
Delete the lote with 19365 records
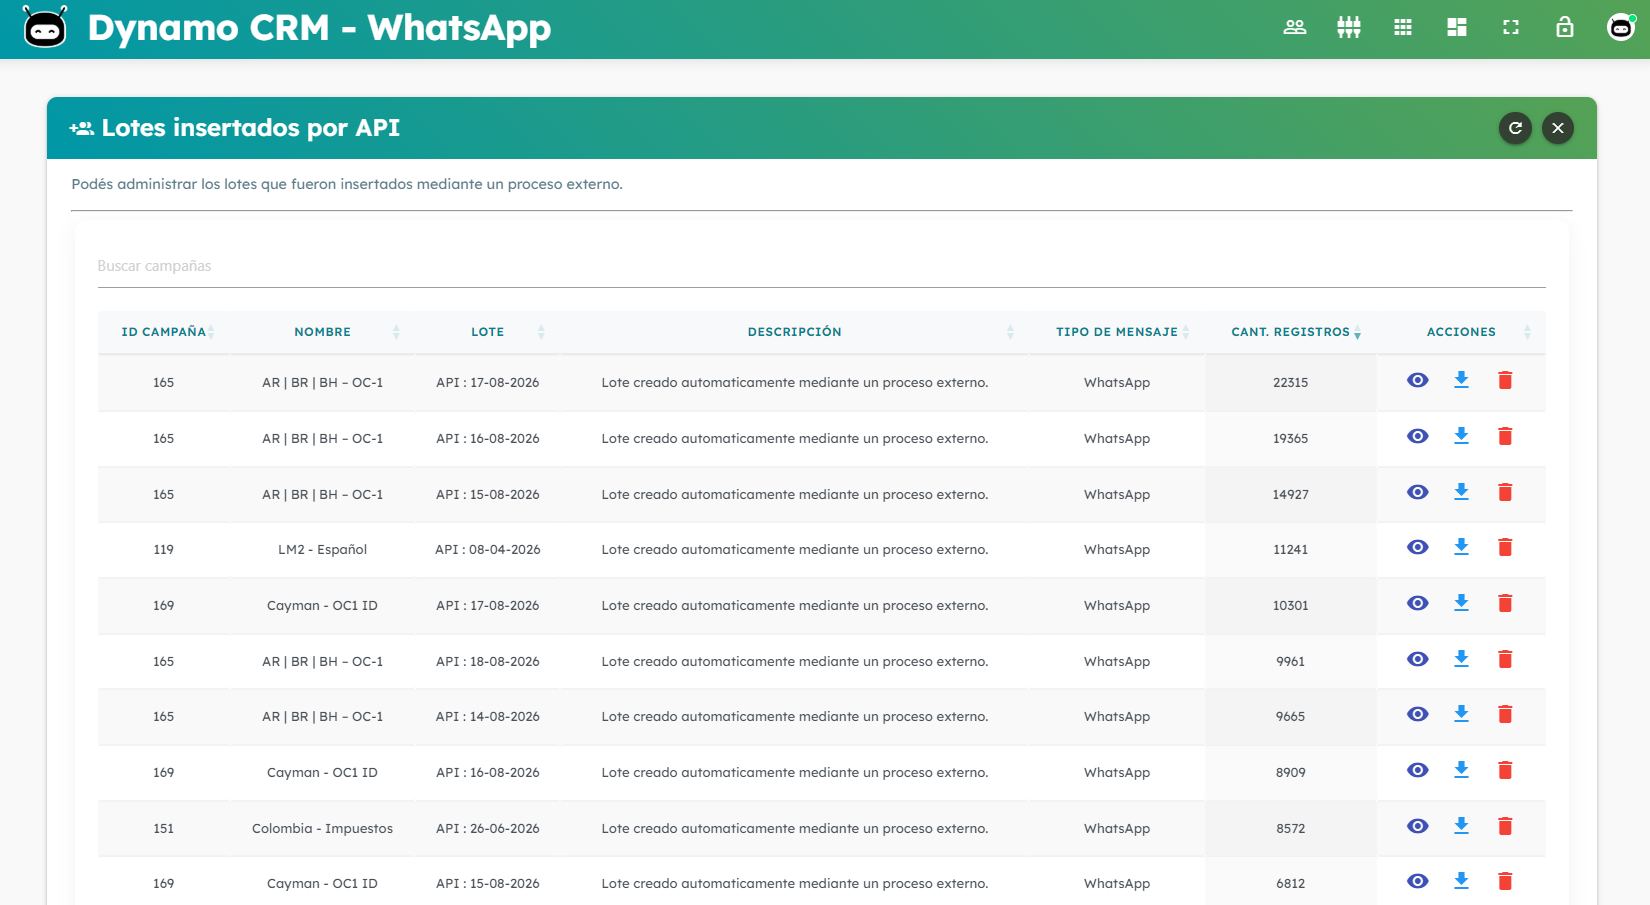(x=1505, y=437)
